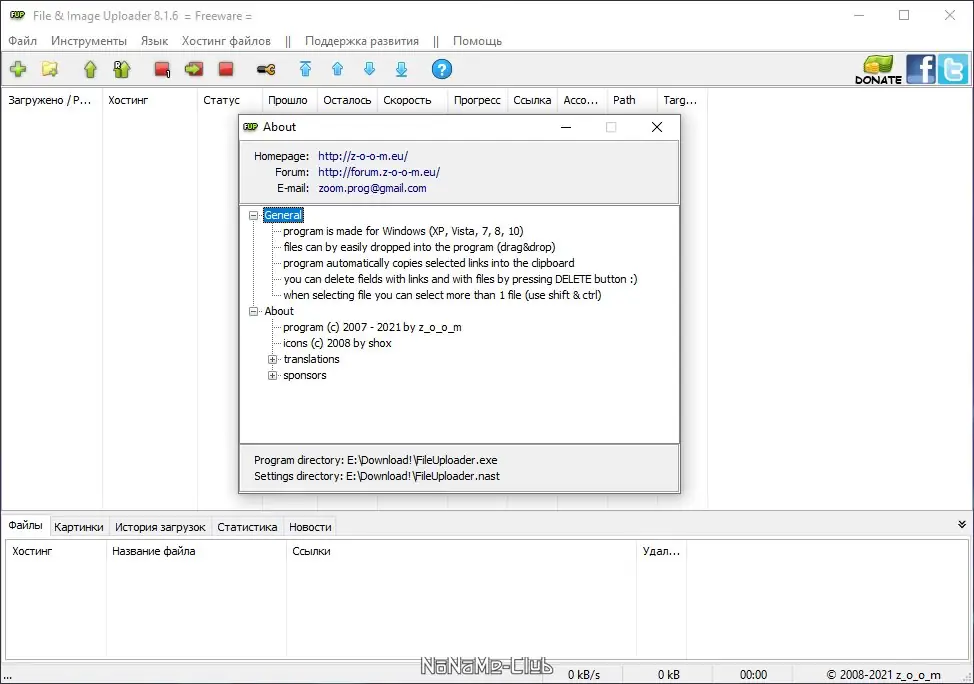The image size is (974, 684).
Task: Switch to the Статистика tab
Action: pos(247,527)
